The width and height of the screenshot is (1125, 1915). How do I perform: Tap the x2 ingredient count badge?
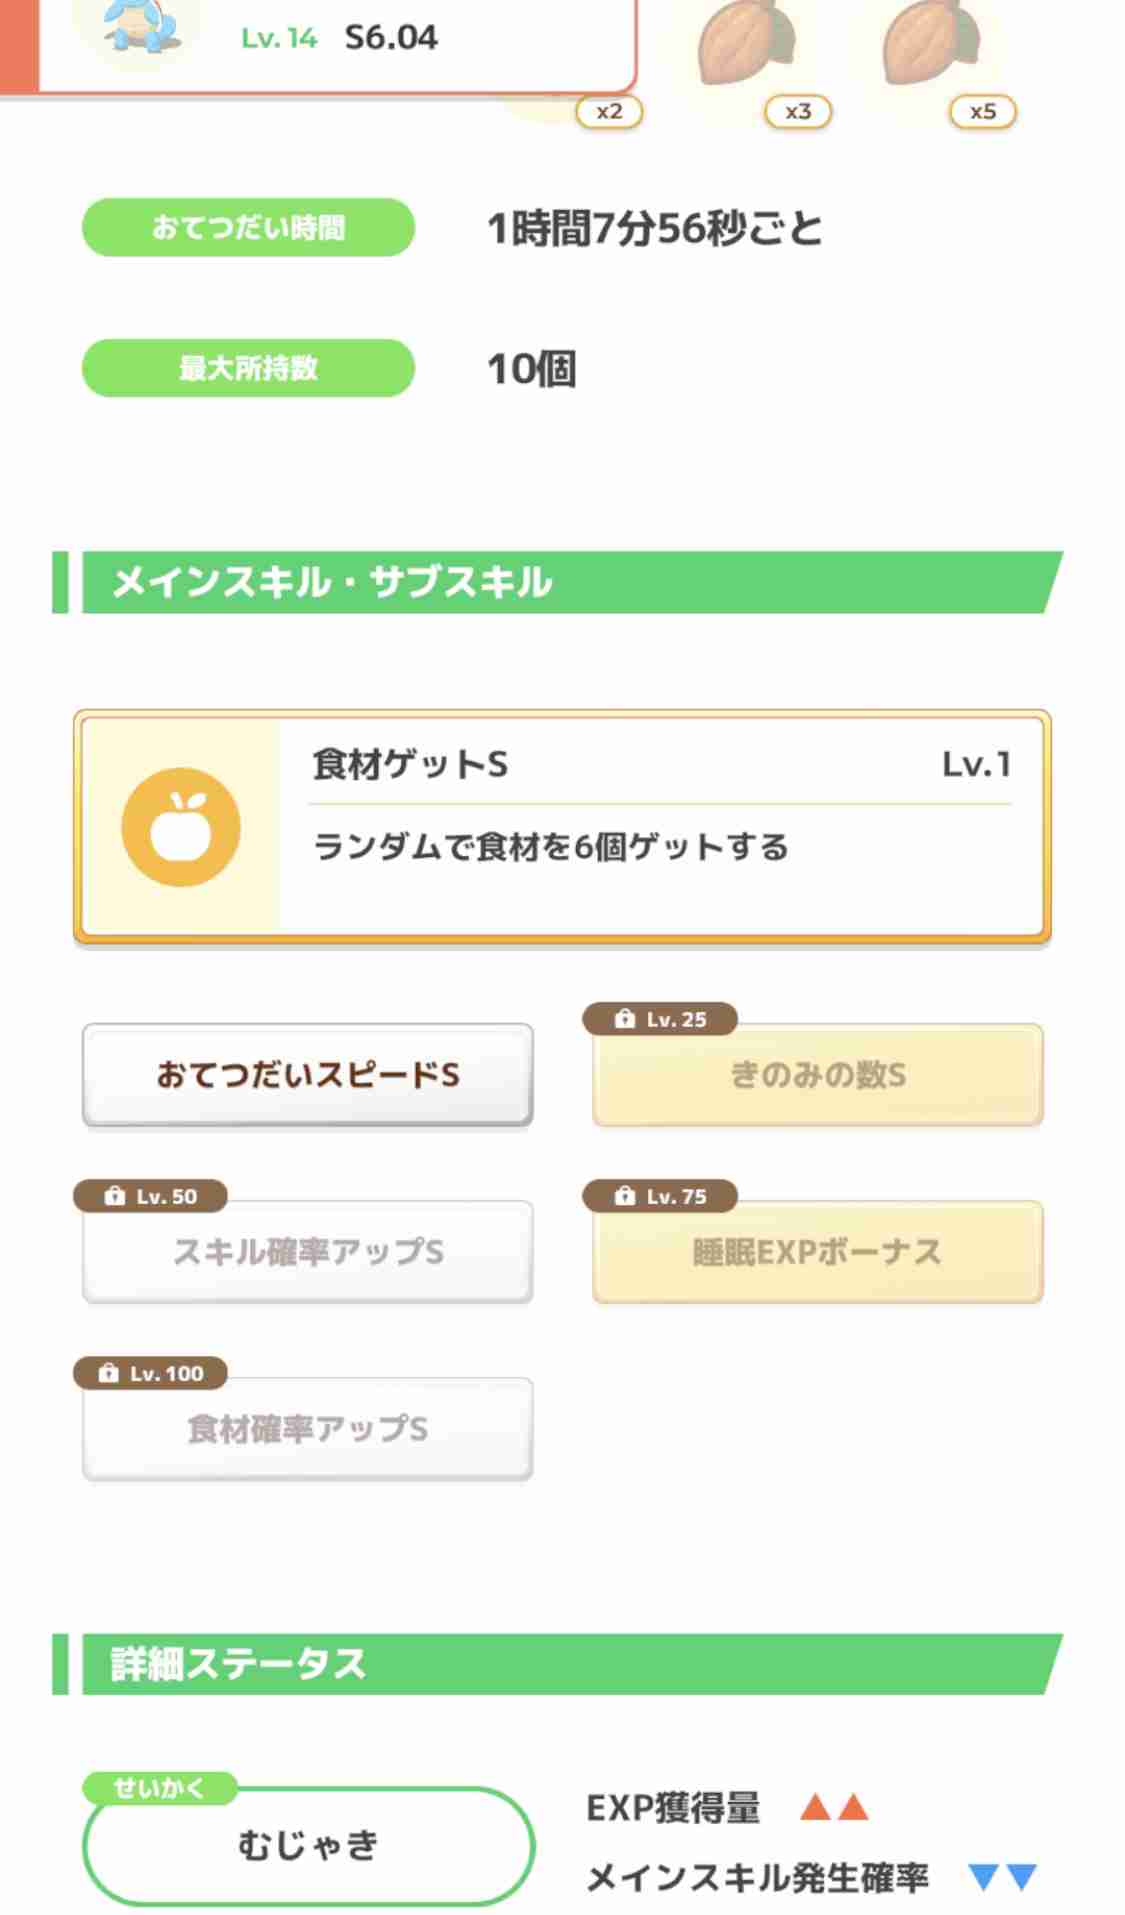click(x=609, y=112)
